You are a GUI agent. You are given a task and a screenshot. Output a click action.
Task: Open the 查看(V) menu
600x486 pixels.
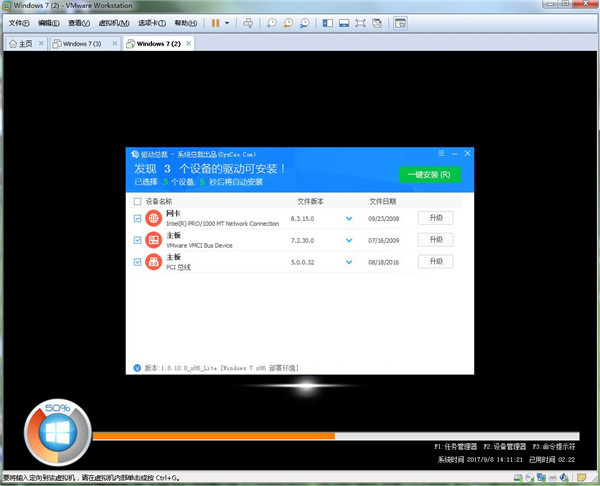[x=79, y=23]
